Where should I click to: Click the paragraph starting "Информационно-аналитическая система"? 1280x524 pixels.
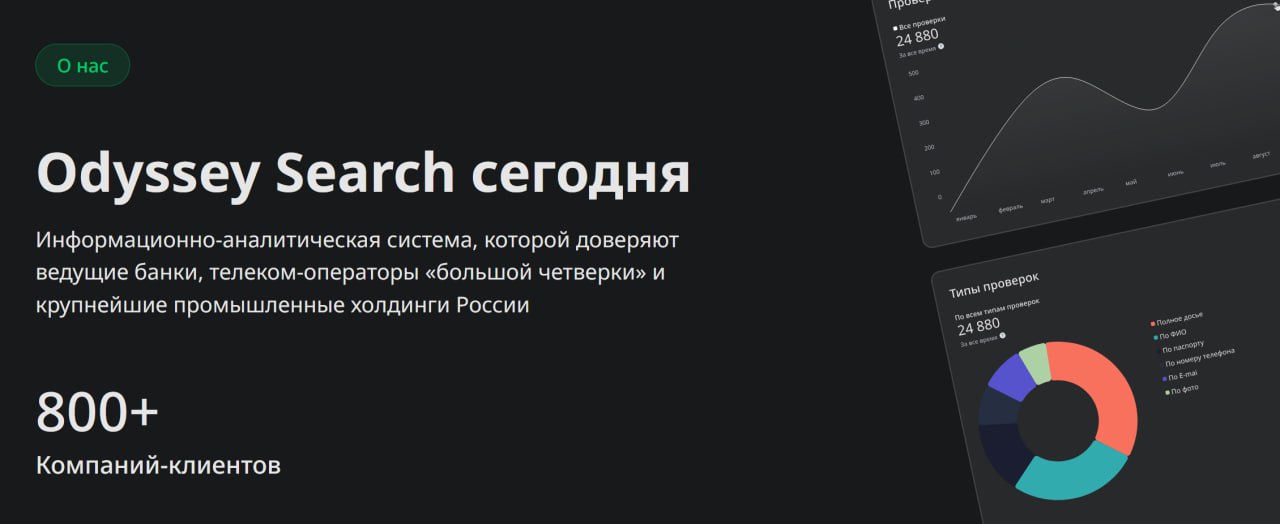(x=357, y=272)
